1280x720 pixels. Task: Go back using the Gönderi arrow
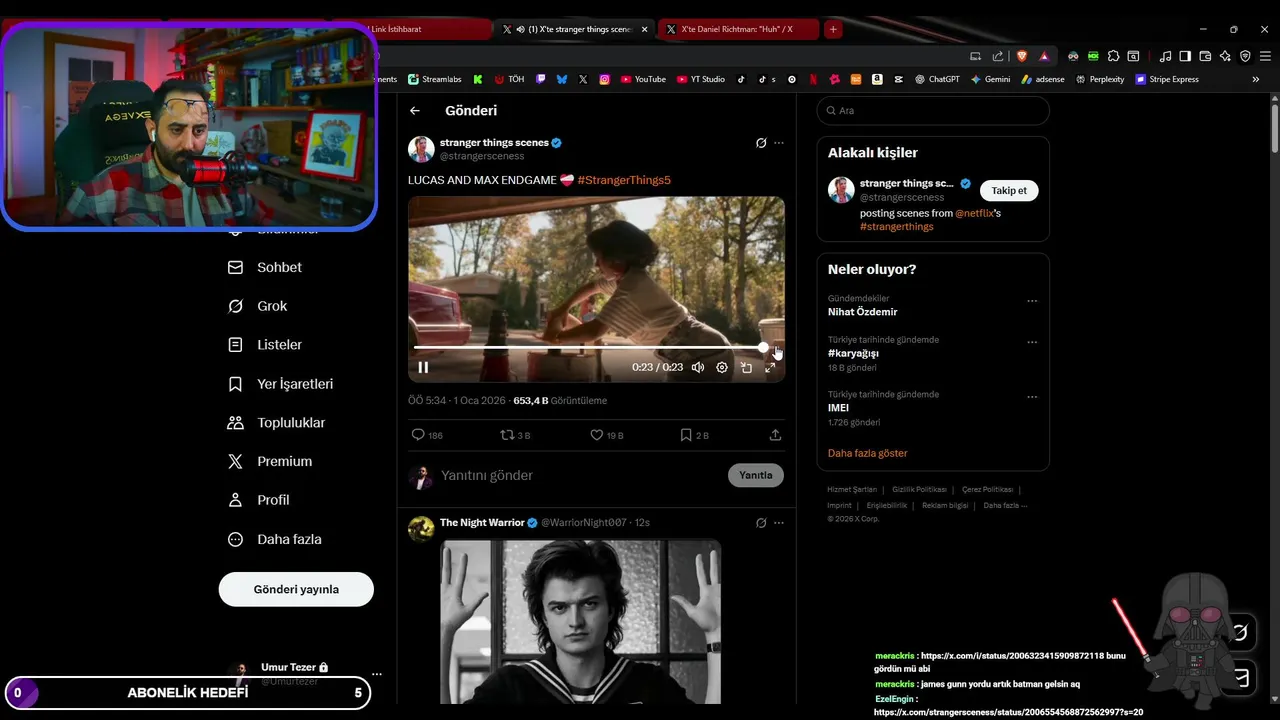[x=415, y=111]
